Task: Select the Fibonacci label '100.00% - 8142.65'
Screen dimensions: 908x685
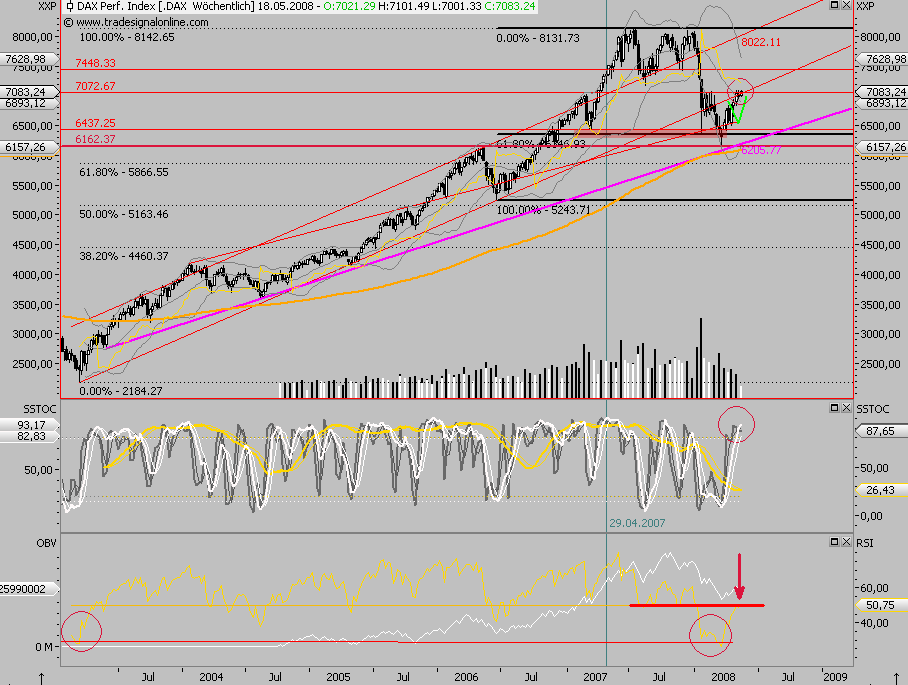Action: point(127,37)
